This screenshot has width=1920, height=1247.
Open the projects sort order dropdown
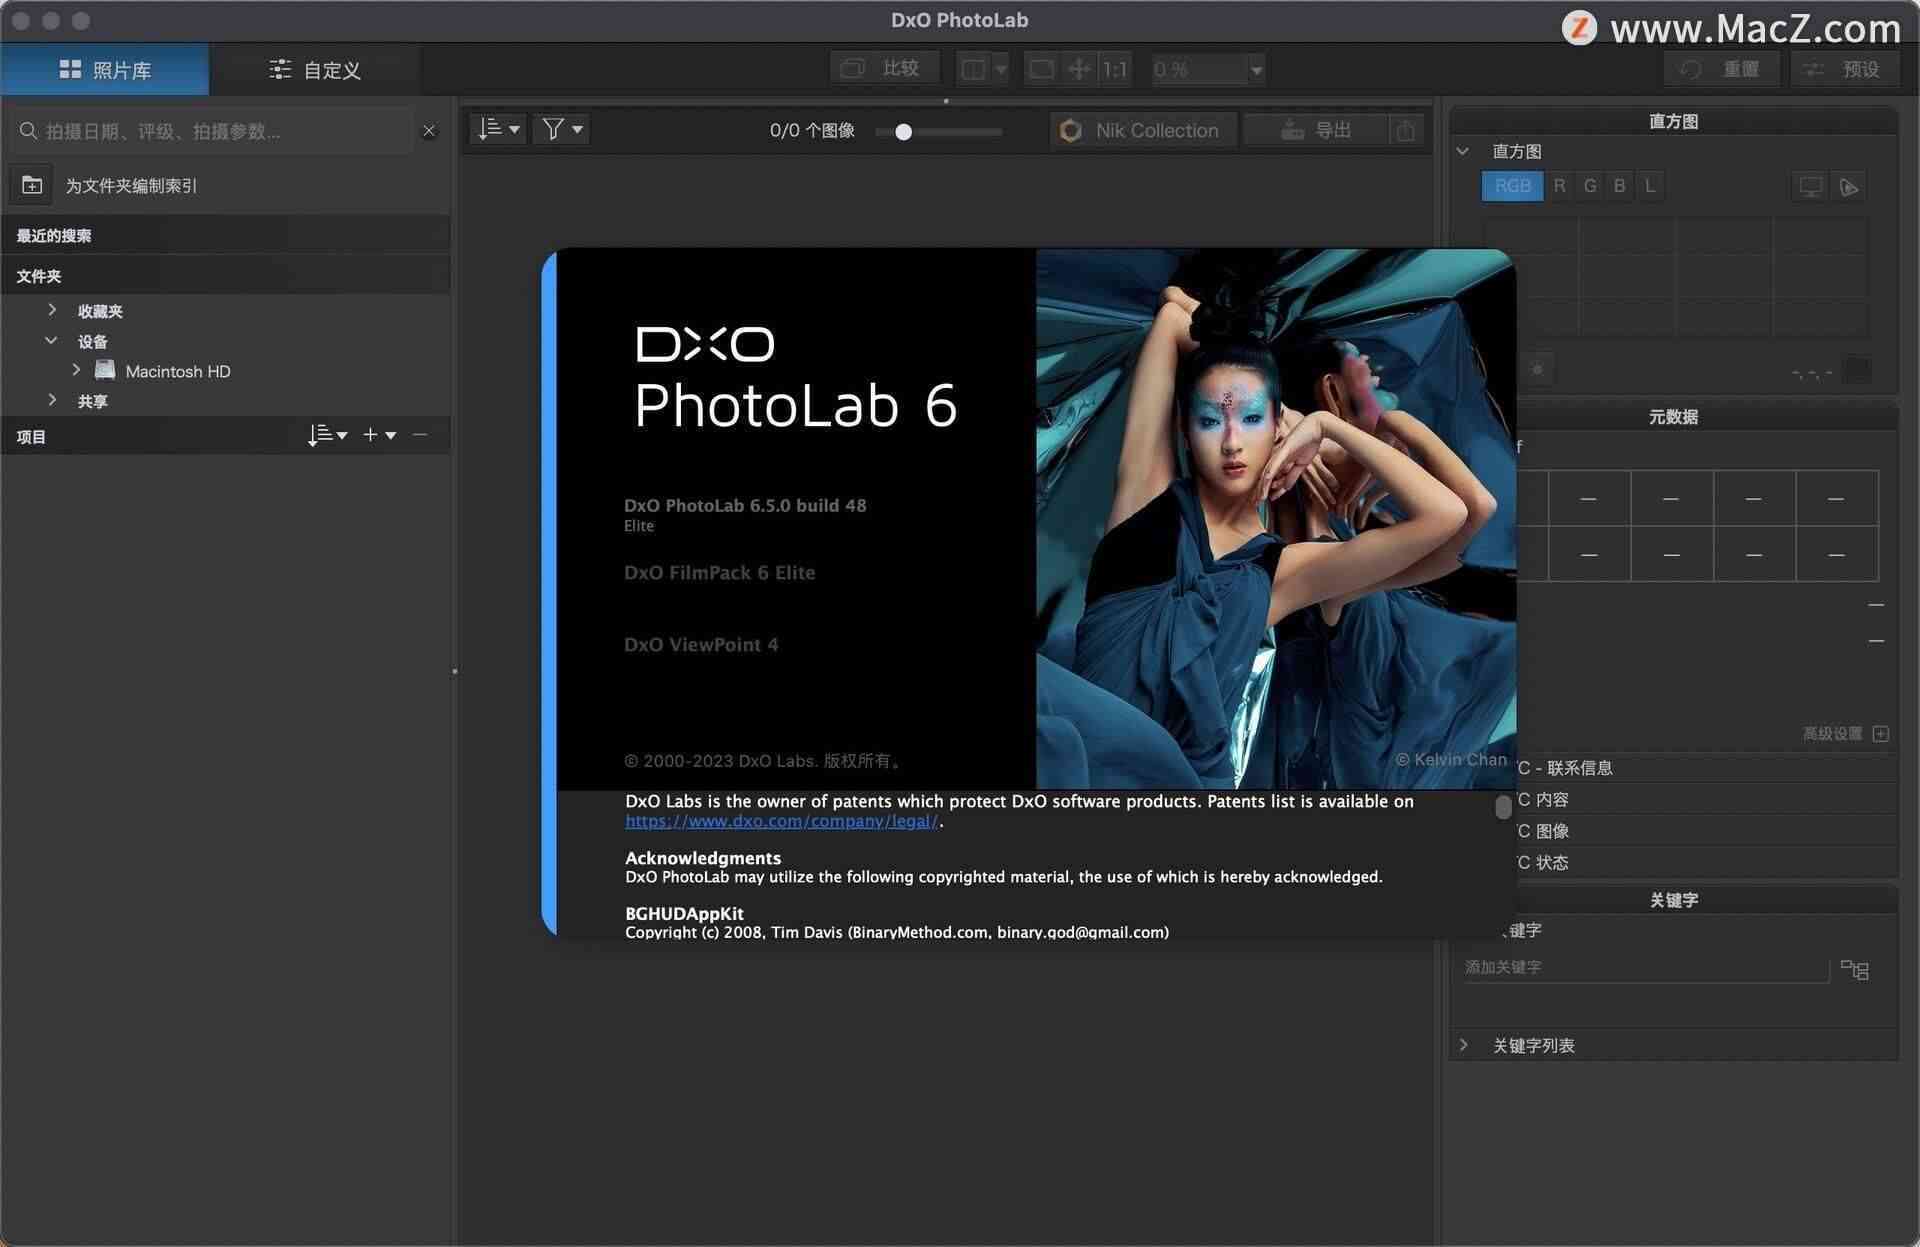coord(327,435)
